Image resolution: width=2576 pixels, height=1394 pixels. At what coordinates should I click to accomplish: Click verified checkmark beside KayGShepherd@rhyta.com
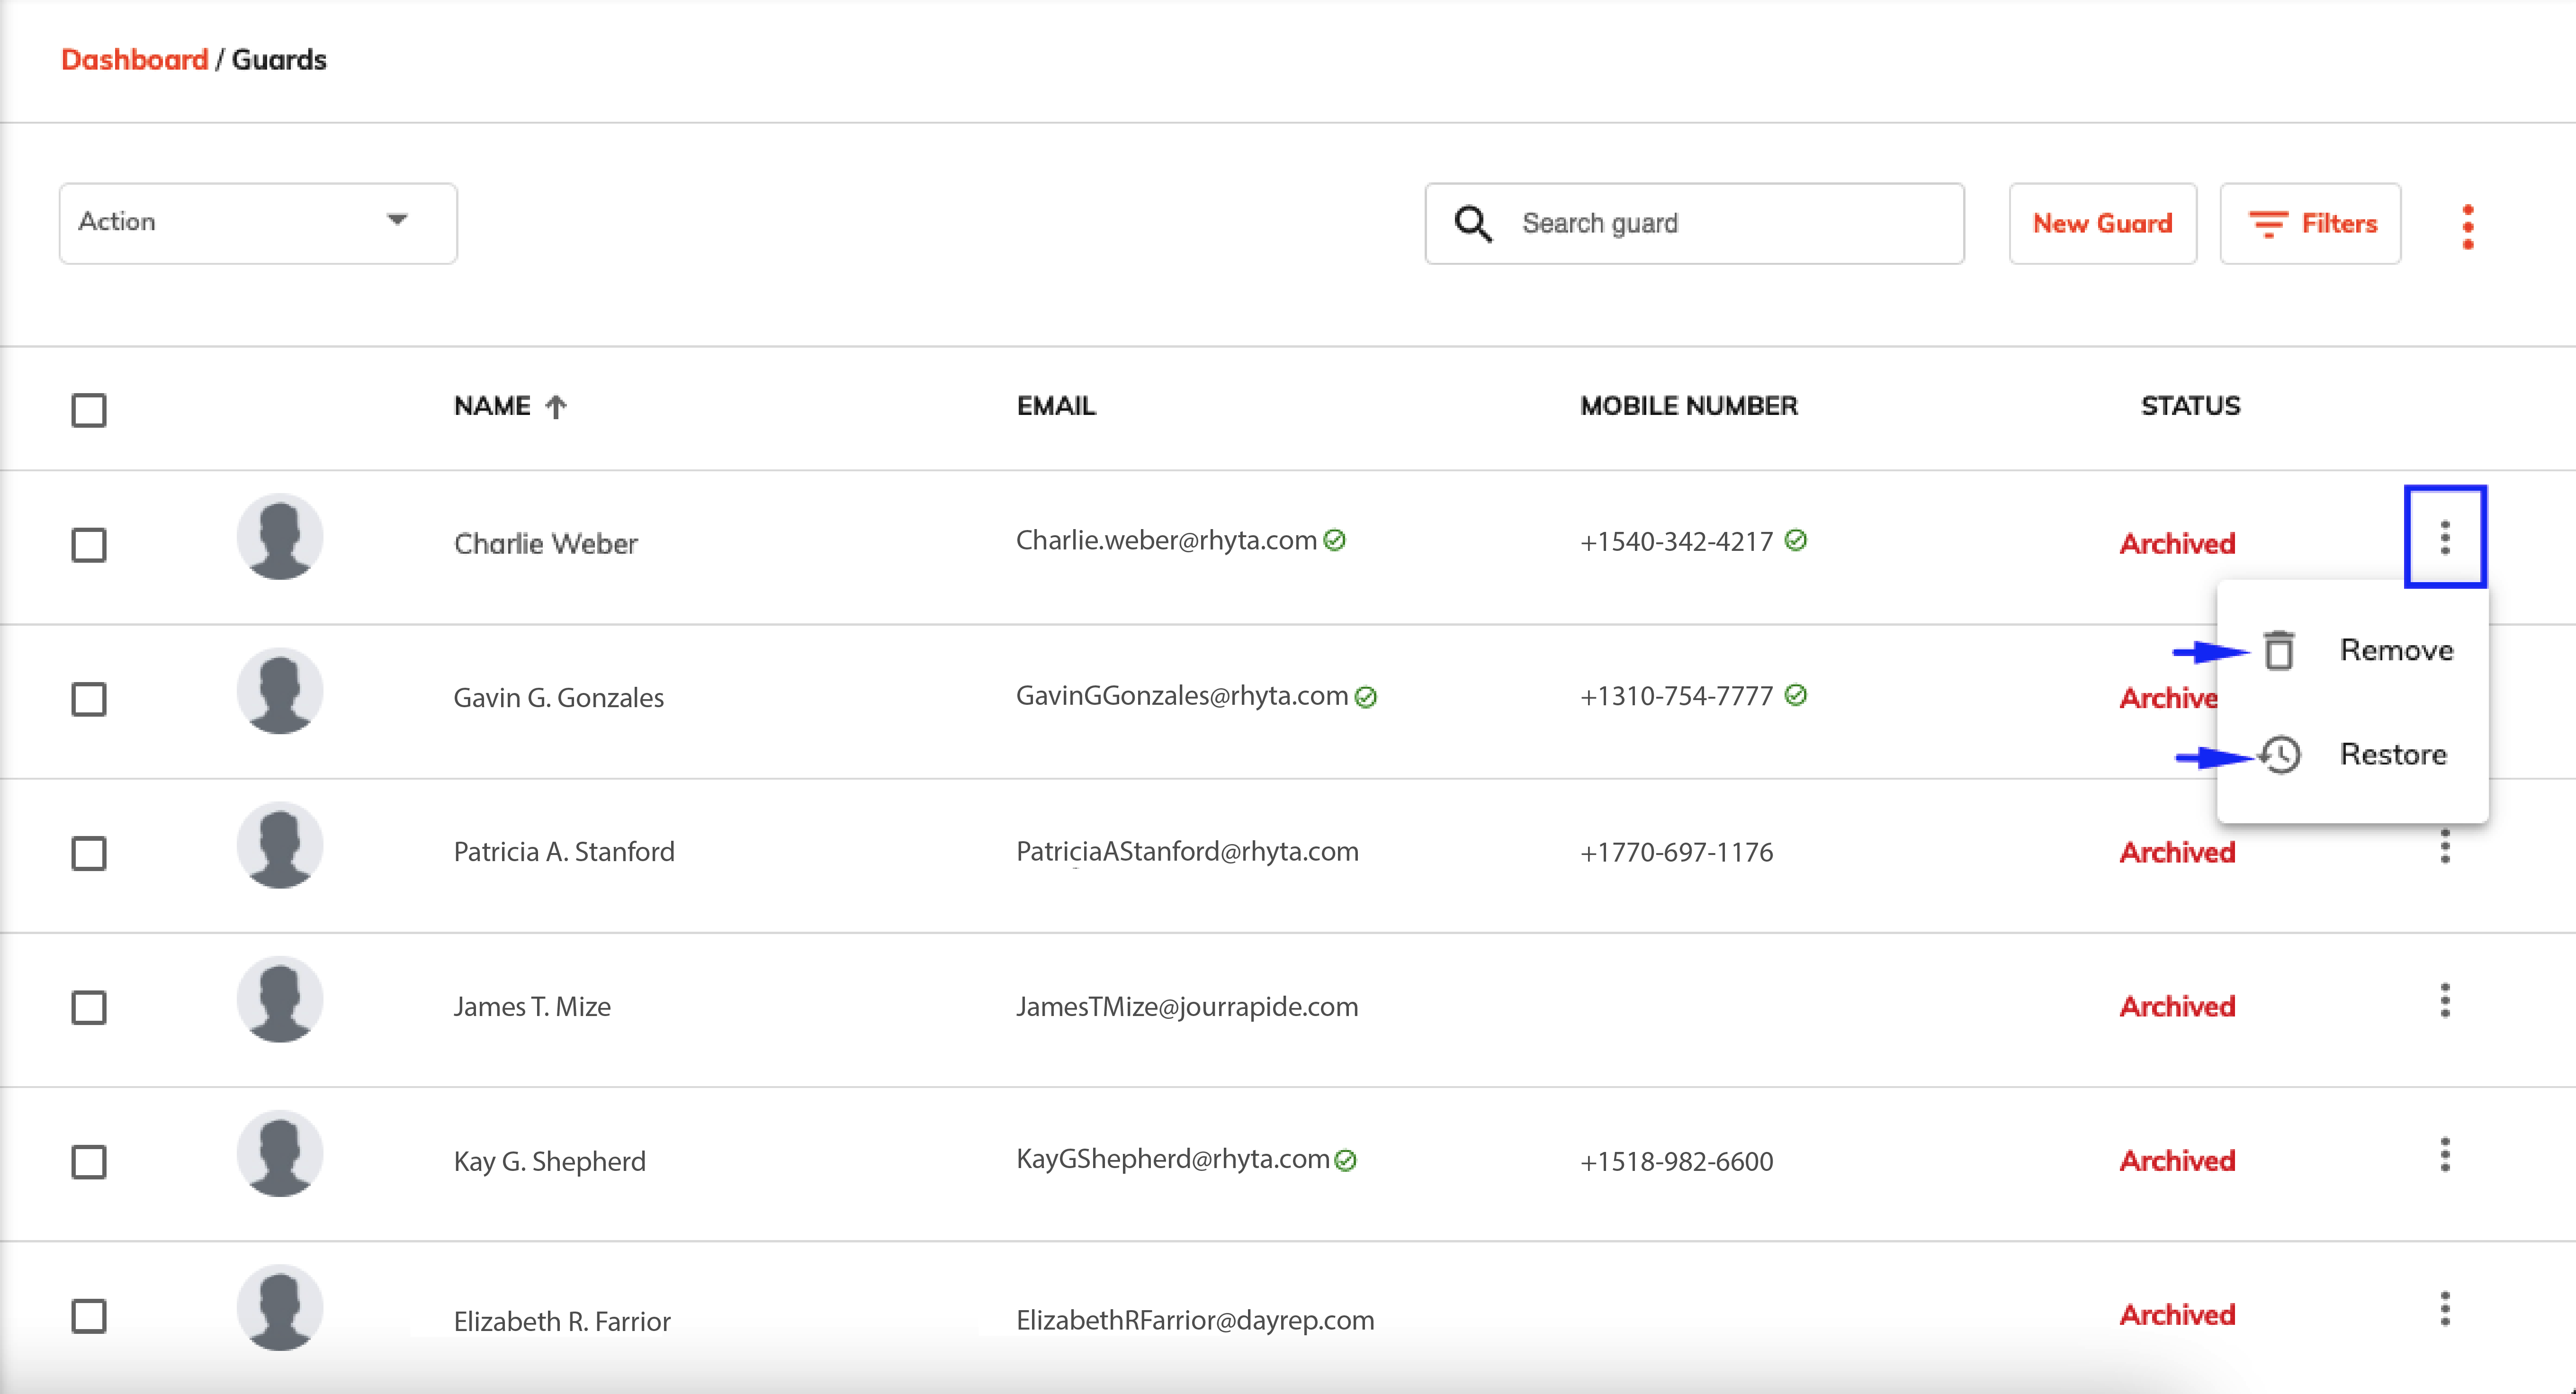[1346, 1160]
